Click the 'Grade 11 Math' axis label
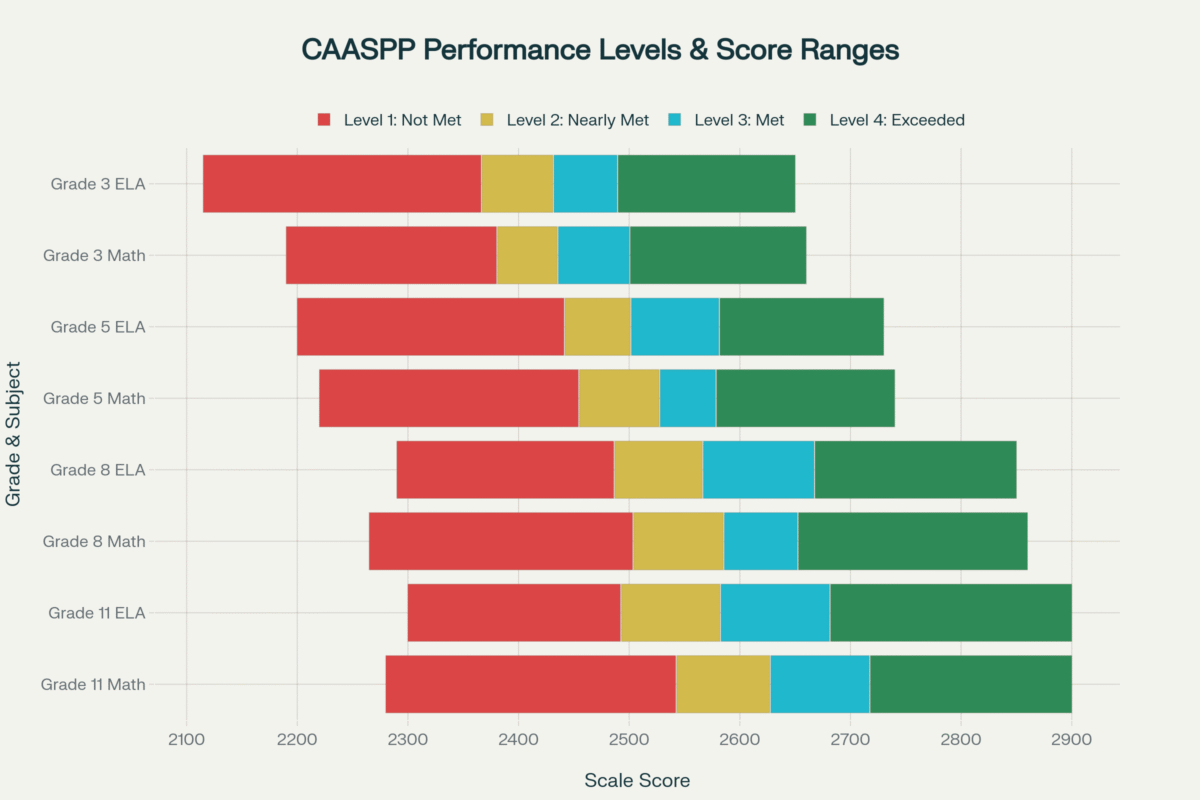The width and height of the screenshot is (1200, 800). [93, 685]
